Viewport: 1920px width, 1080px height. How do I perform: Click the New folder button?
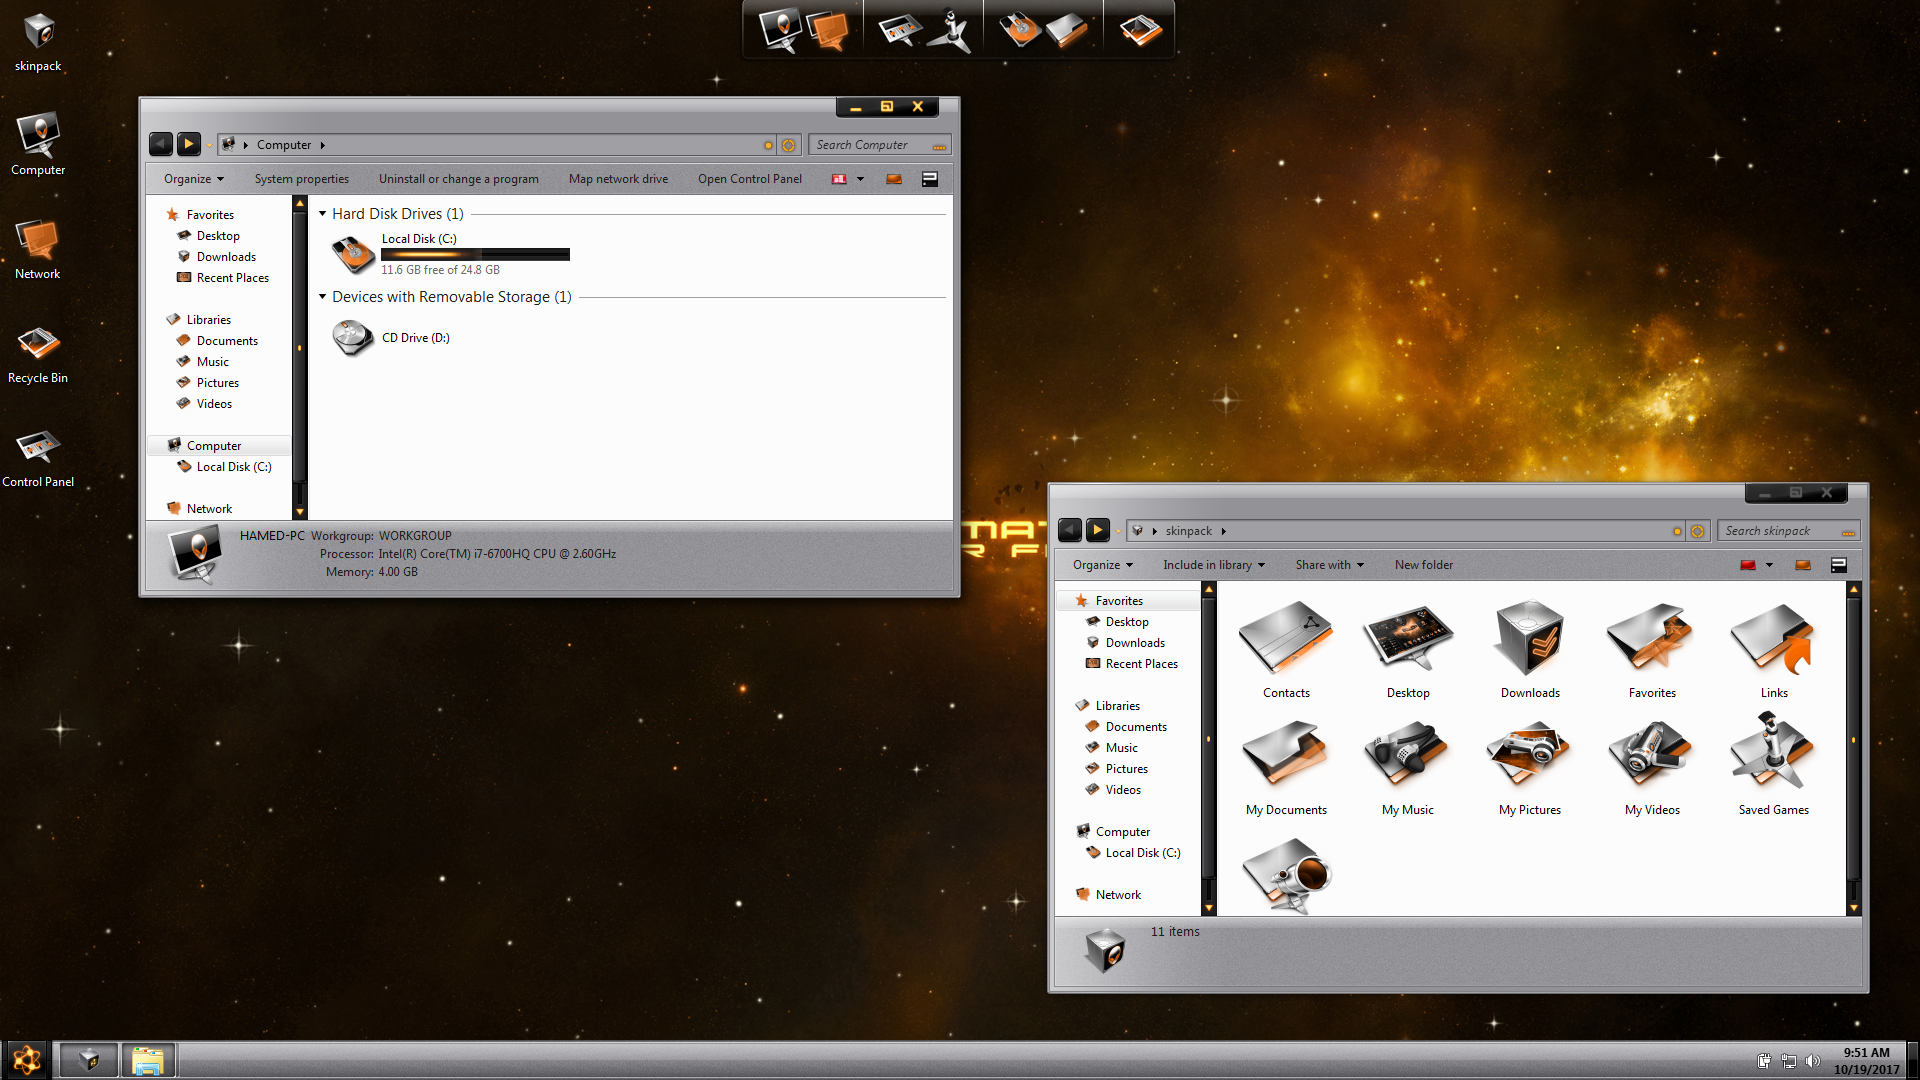(1423, 565)
